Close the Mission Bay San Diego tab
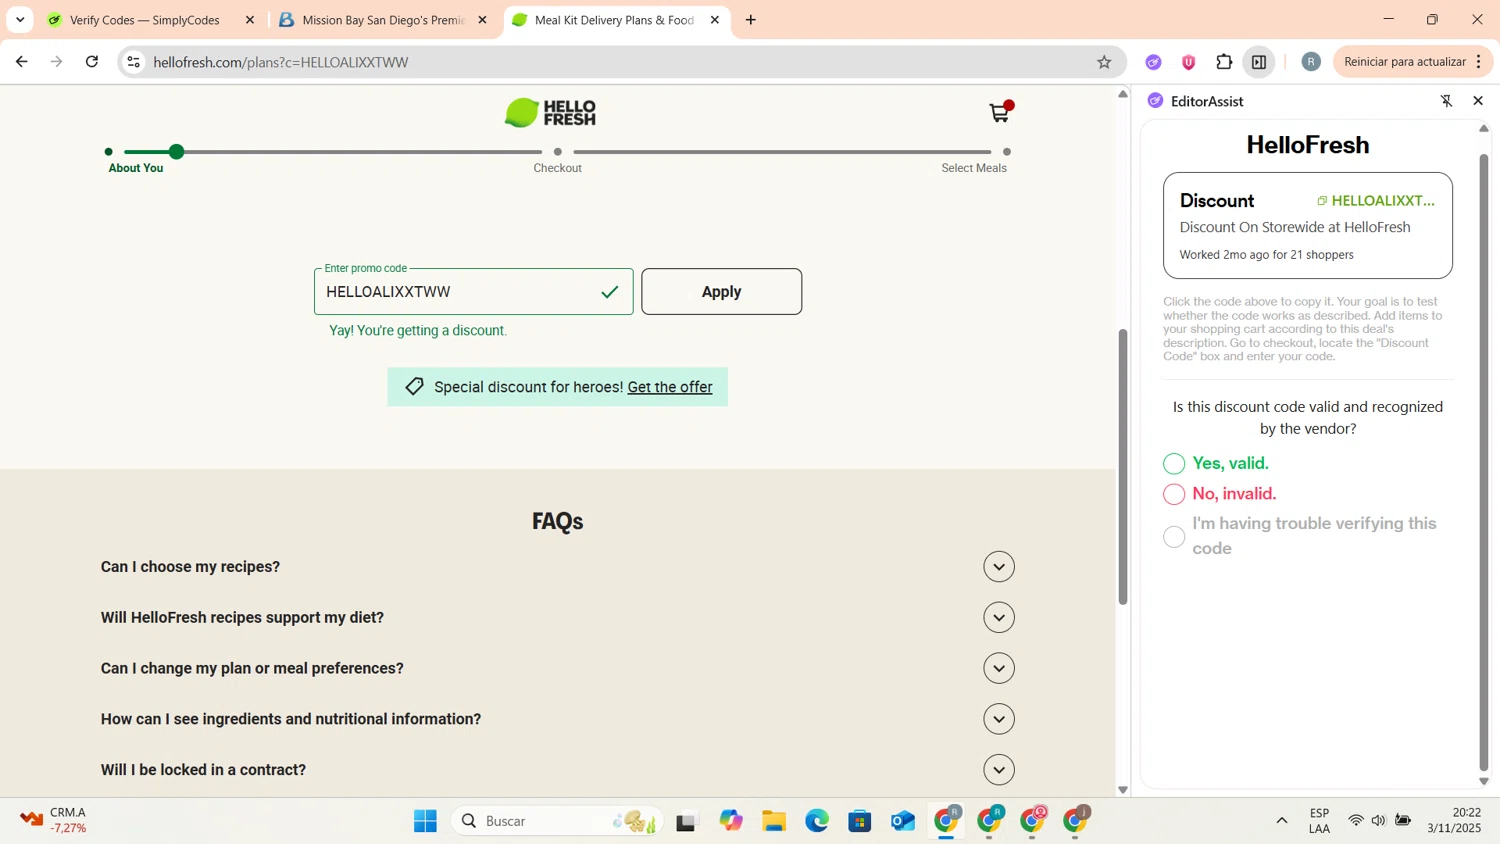Image resolution: width=1500 pixels, height=844 pixels. [482, 20]
